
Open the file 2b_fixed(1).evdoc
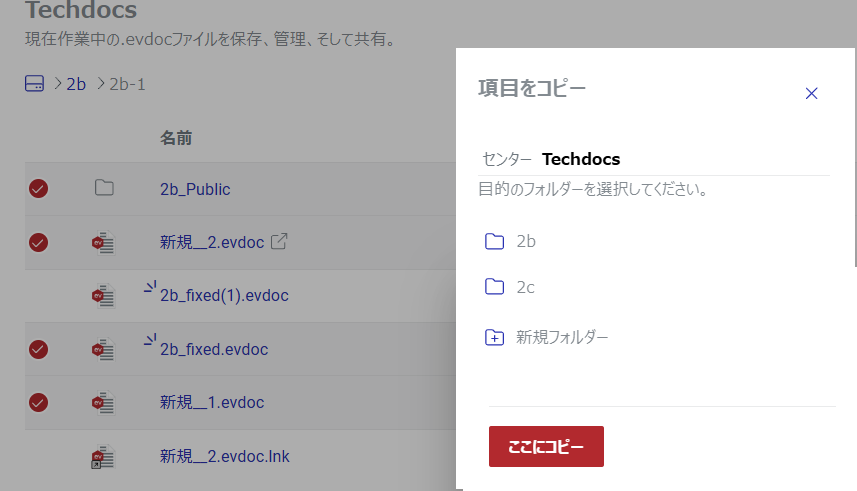[x=224, y=295]
